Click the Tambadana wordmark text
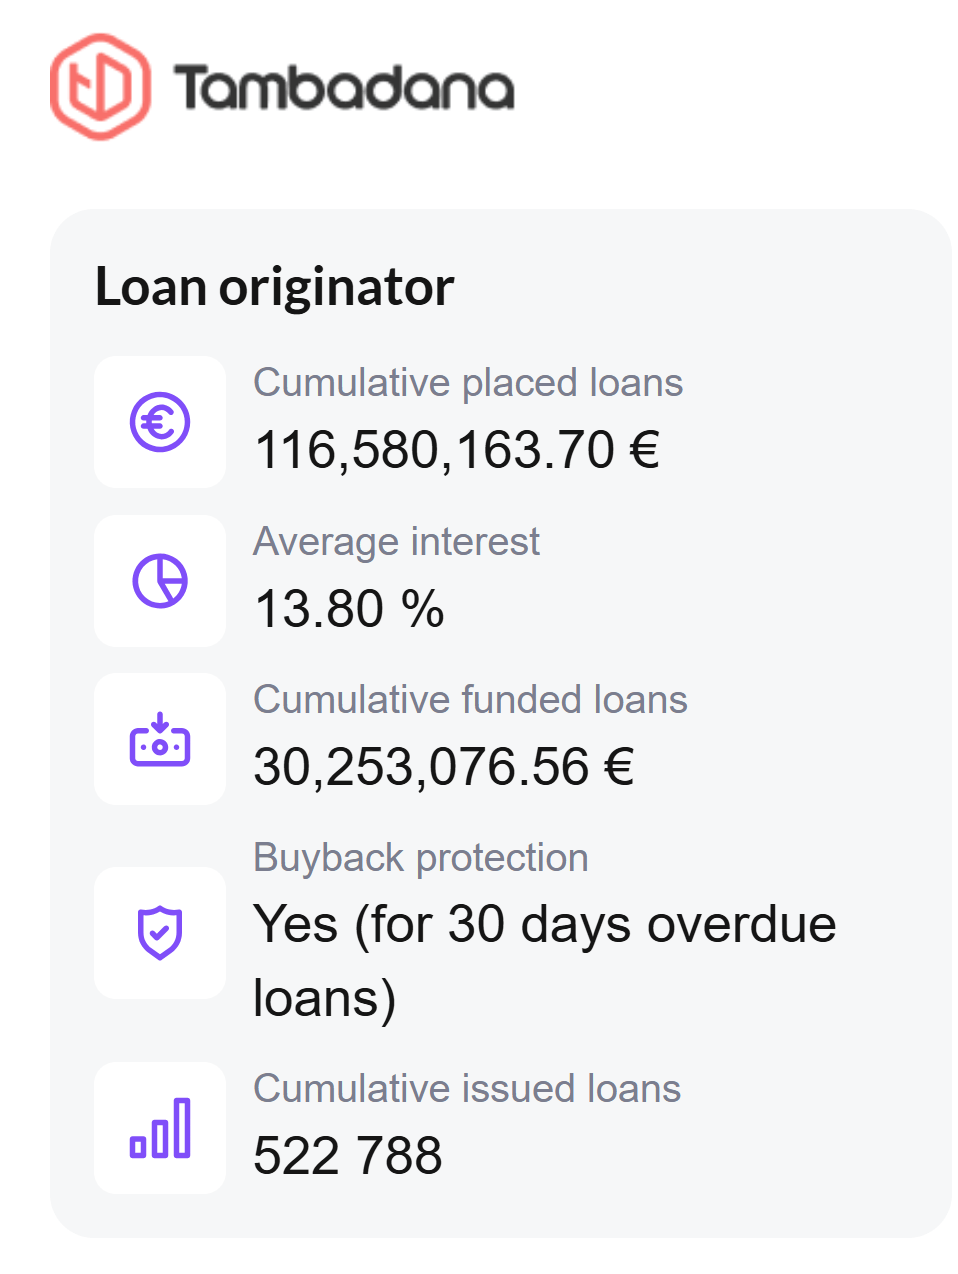 [344, 88]
